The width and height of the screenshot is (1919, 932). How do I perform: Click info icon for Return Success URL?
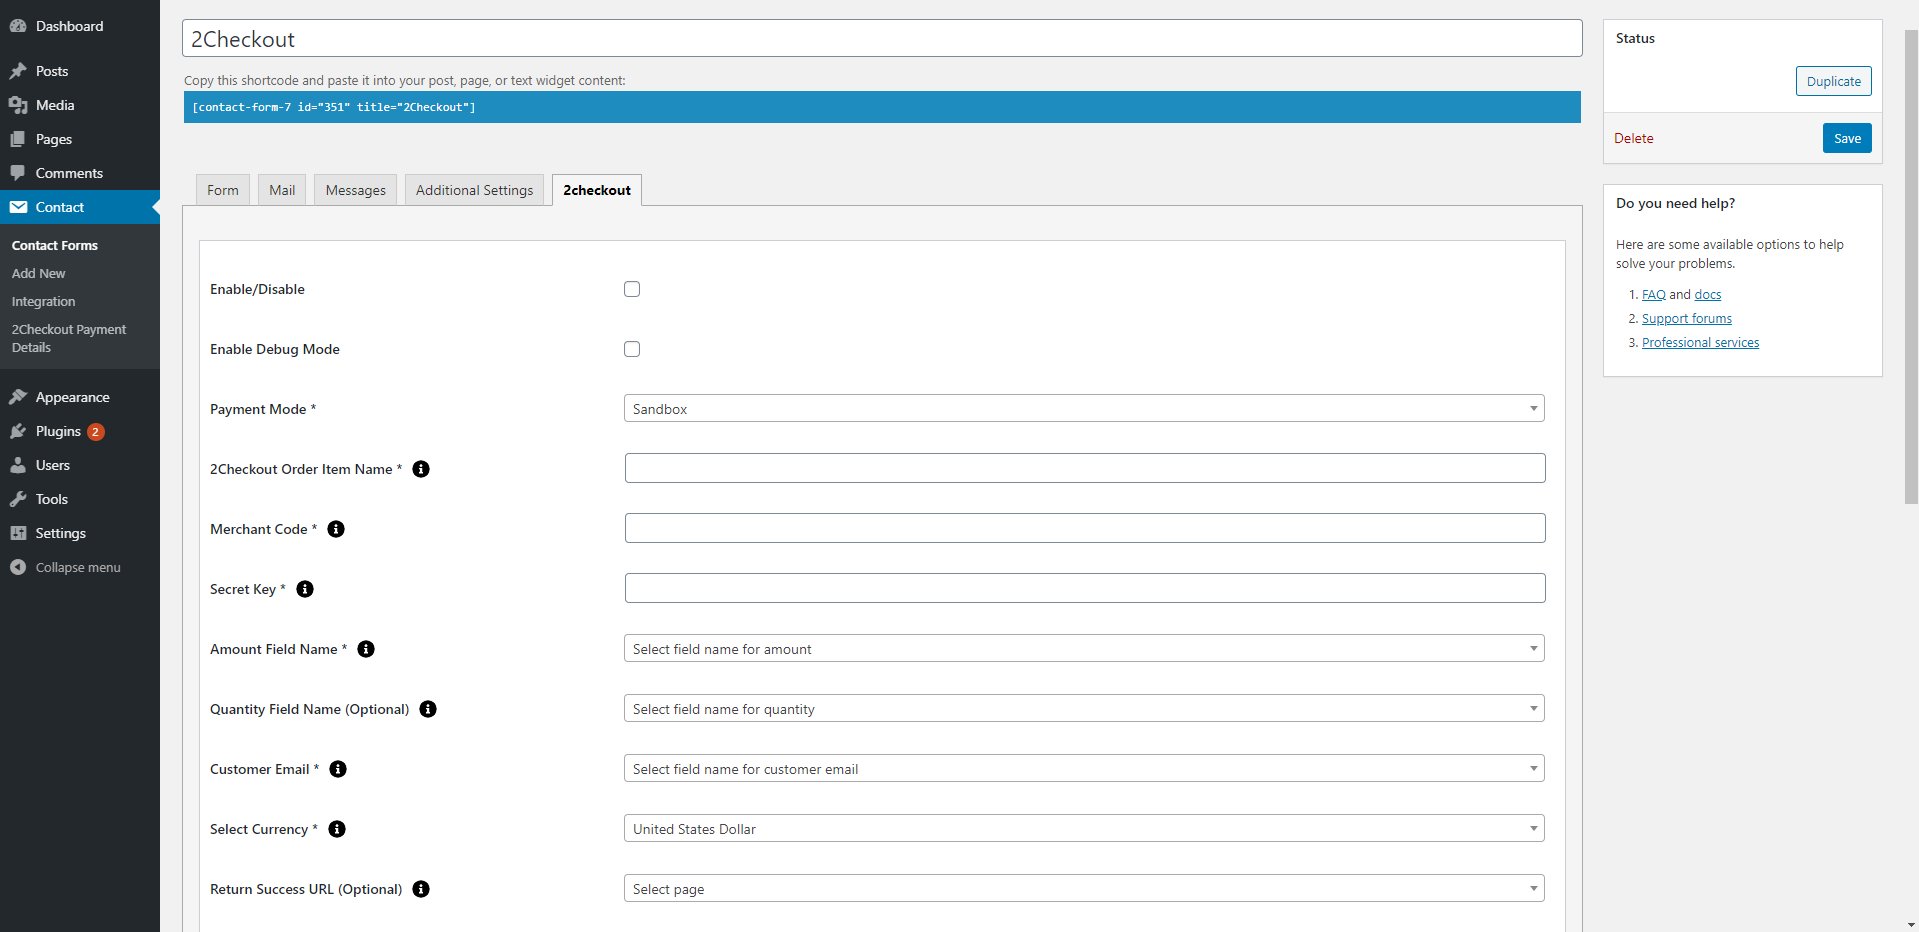[421, 889]
